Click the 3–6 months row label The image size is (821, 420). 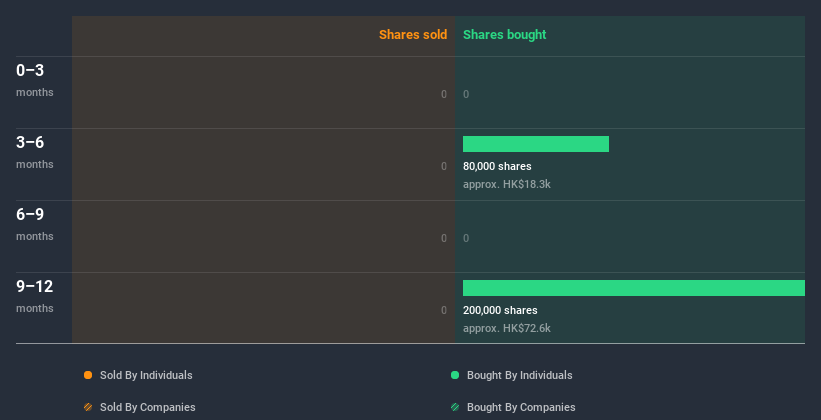(x=35, y=152)
